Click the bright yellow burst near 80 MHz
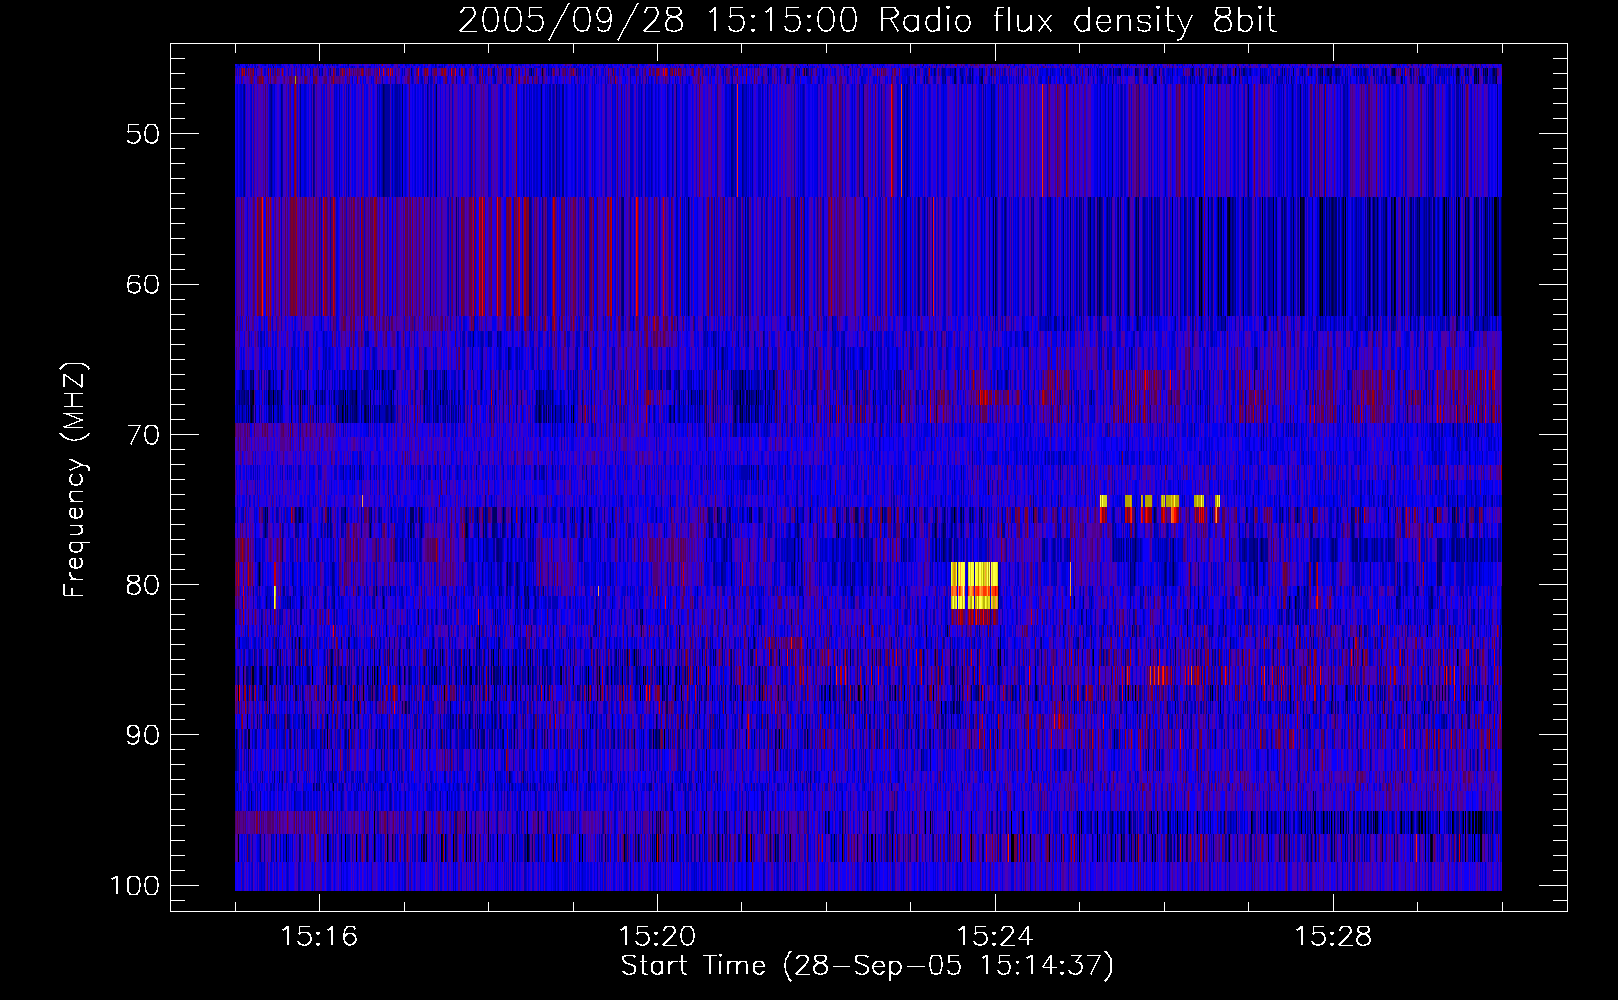This screenshot has width=1618, height=1000. (974, 585)
